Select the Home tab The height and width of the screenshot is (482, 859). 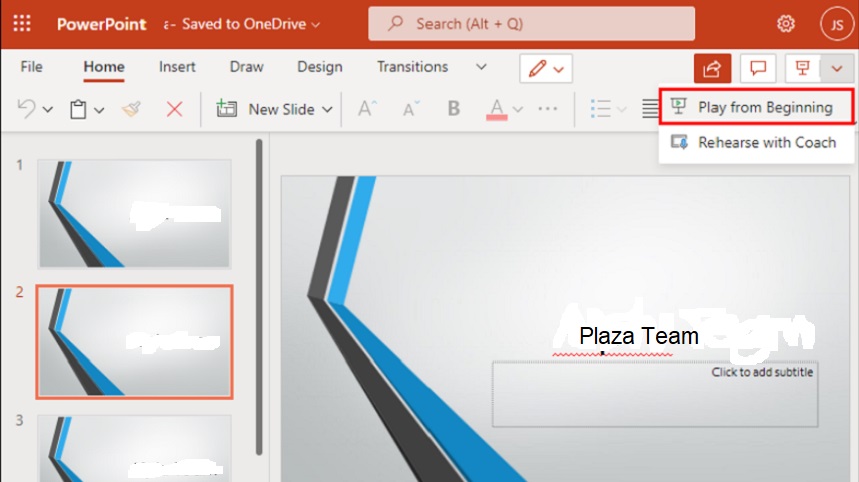click(x=104, y=67)
